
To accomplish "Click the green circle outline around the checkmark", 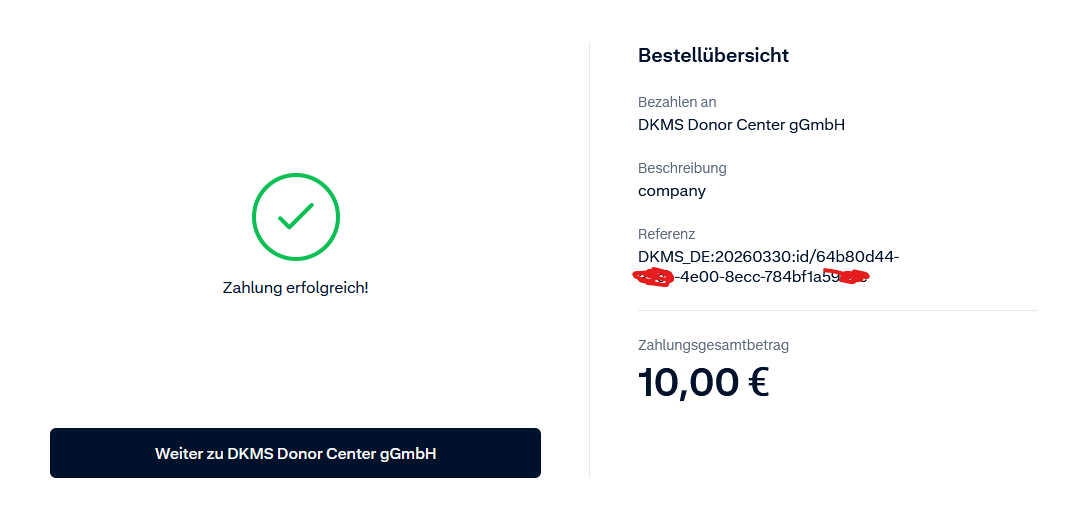I will tap(254, 217).
